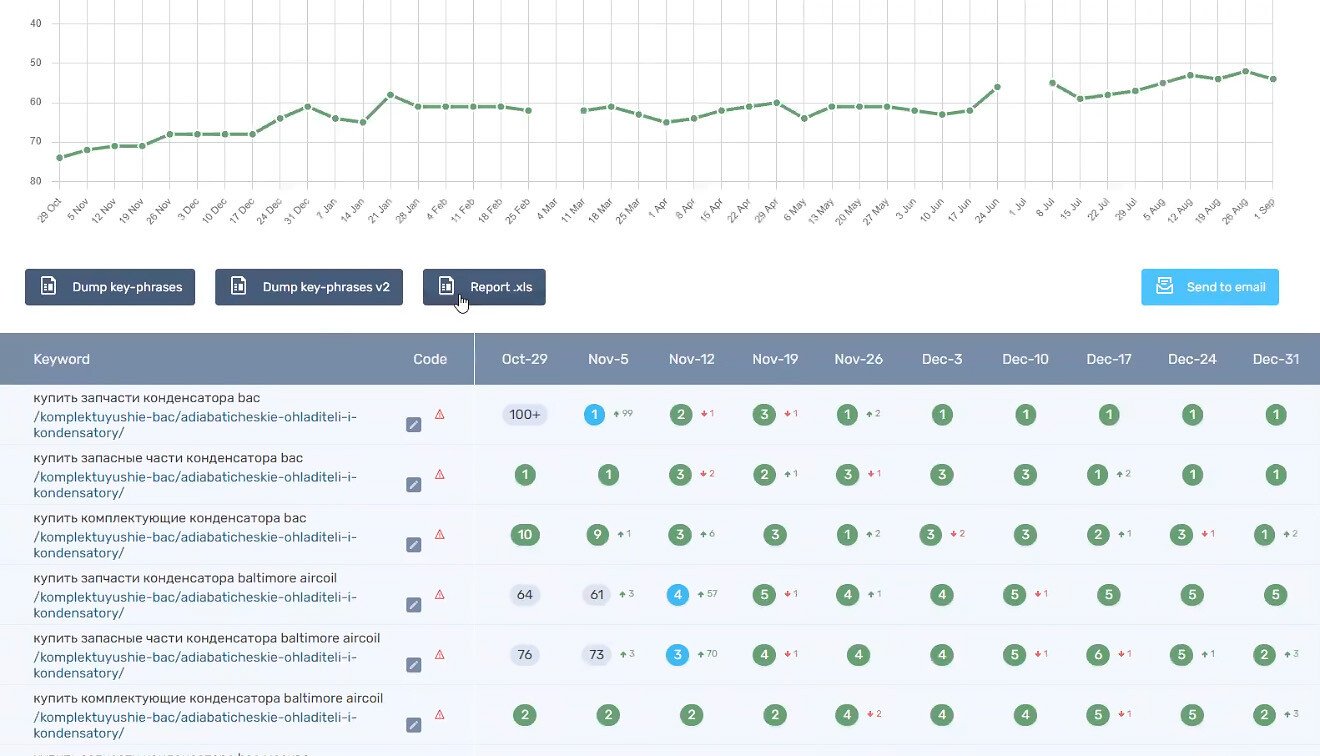Click the Dump key-phrases button
1320x756 pixels.
click(110, 287)
